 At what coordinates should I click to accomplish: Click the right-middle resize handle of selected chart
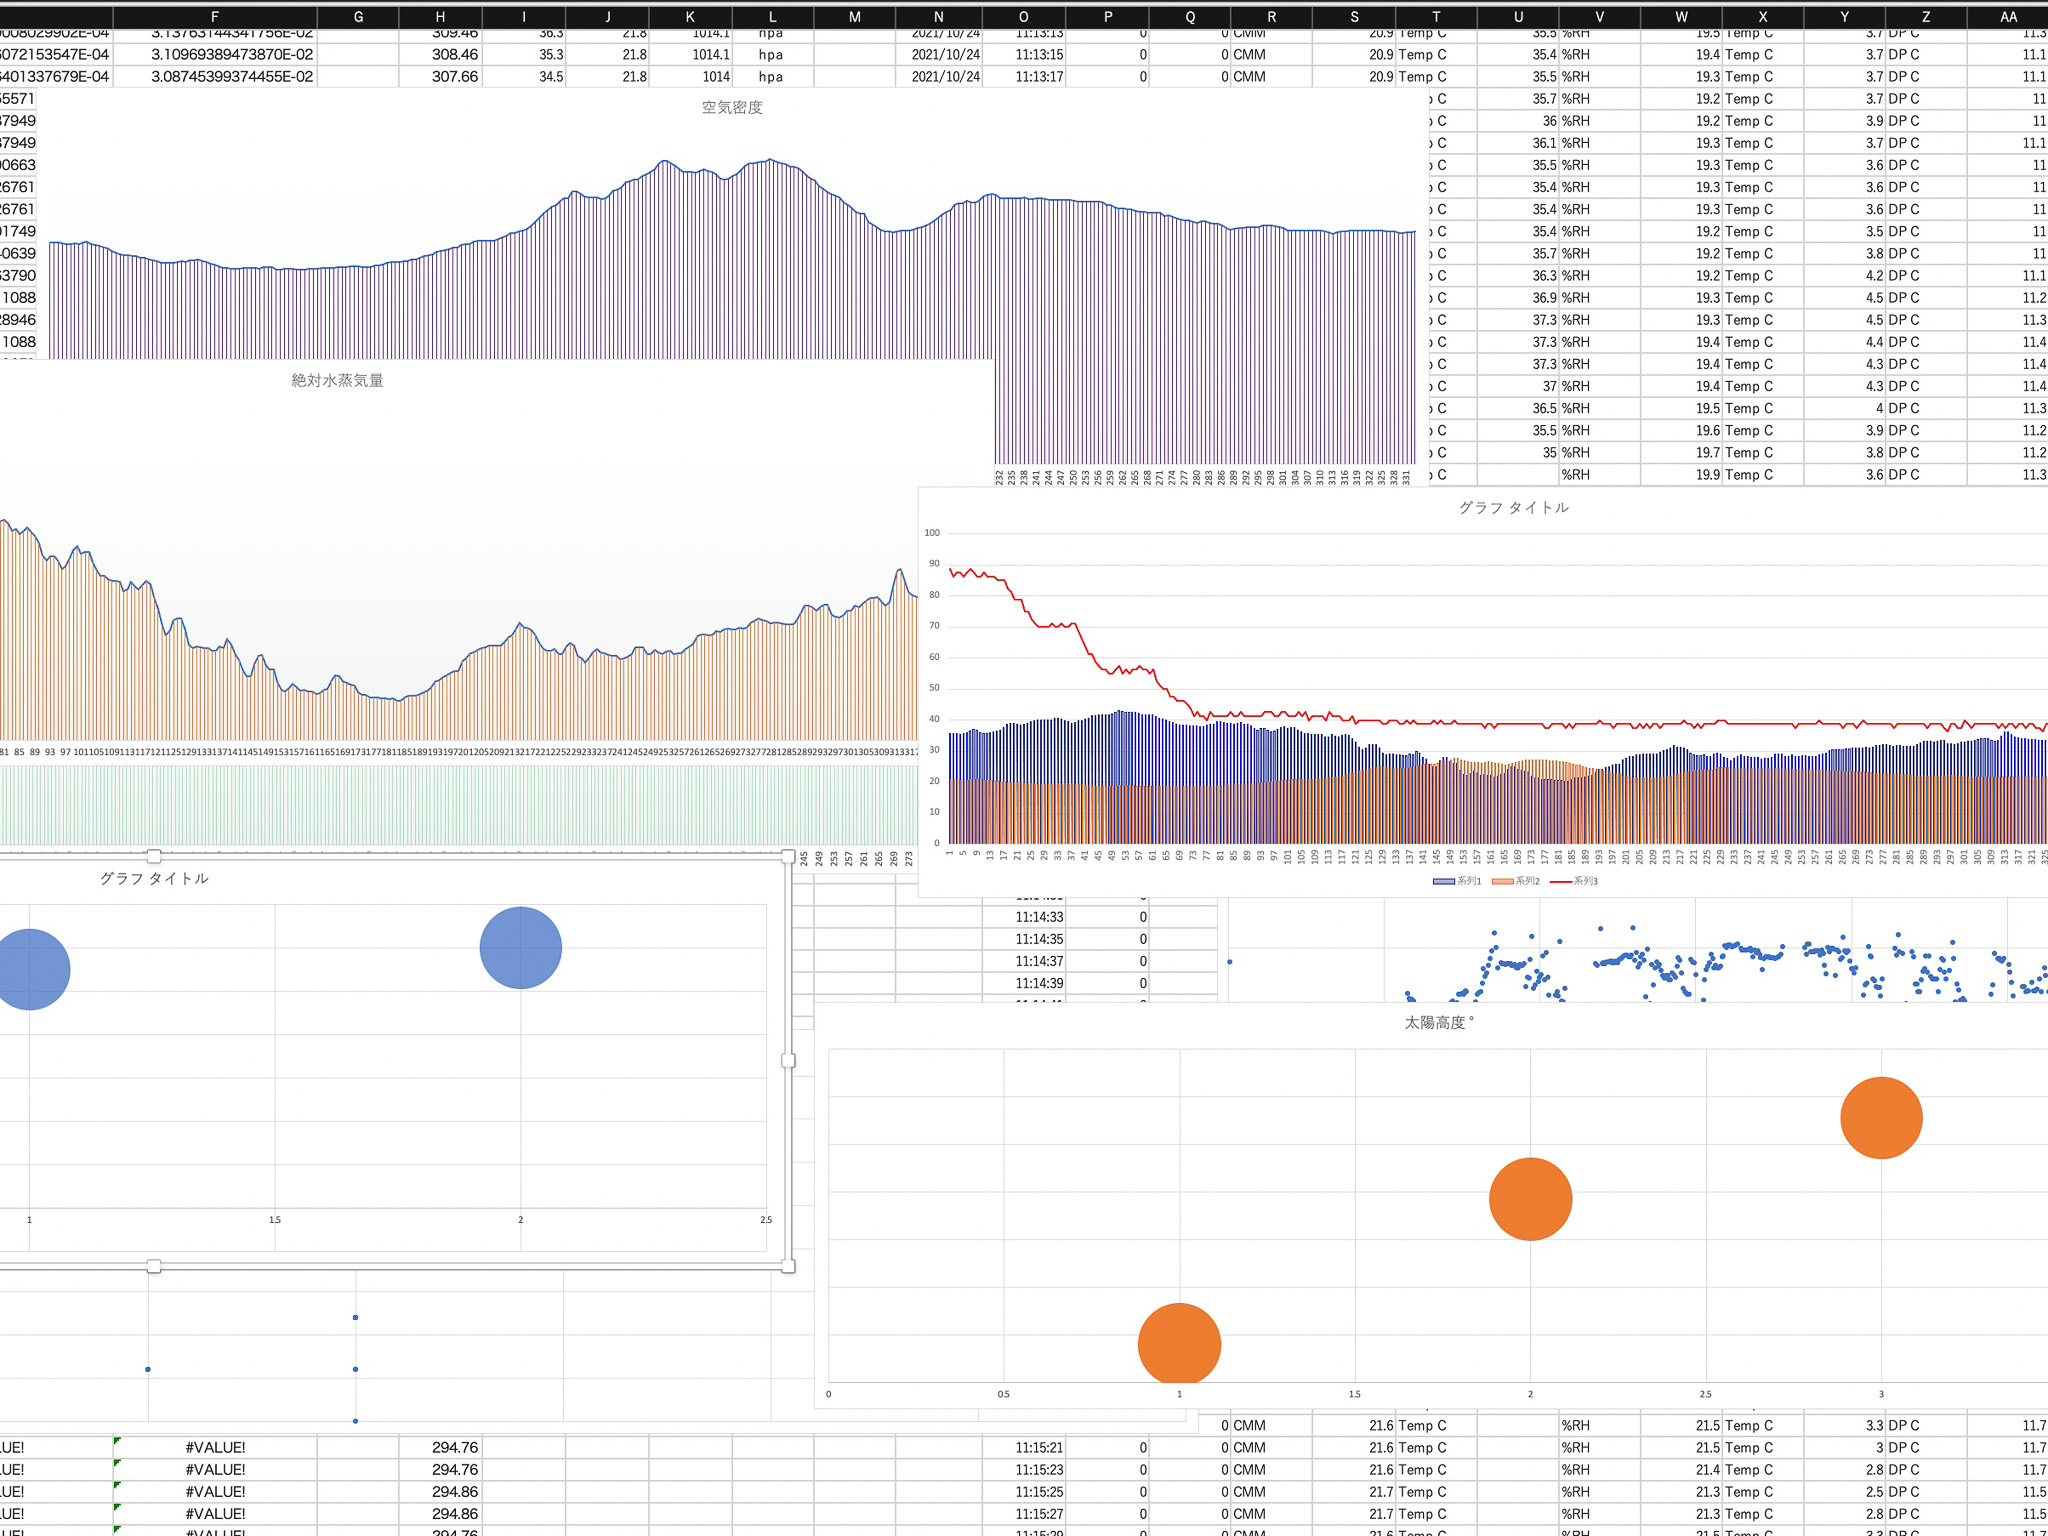[x=788, y=1061]
